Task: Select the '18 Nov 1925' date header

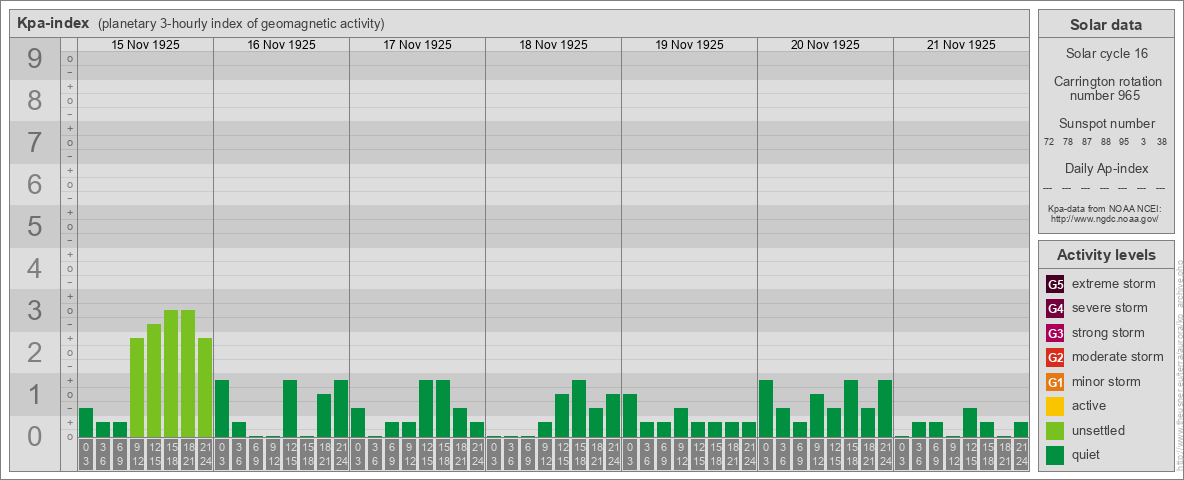Action: (553, 45)
